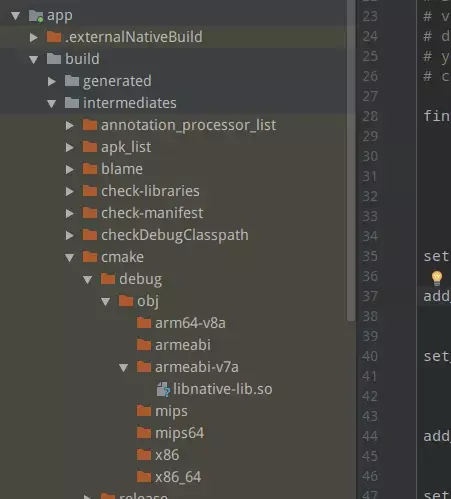The width and height of the screenshot is (451, 499).
Task: Collapse the build folder arrow
Action: [33, 60]
